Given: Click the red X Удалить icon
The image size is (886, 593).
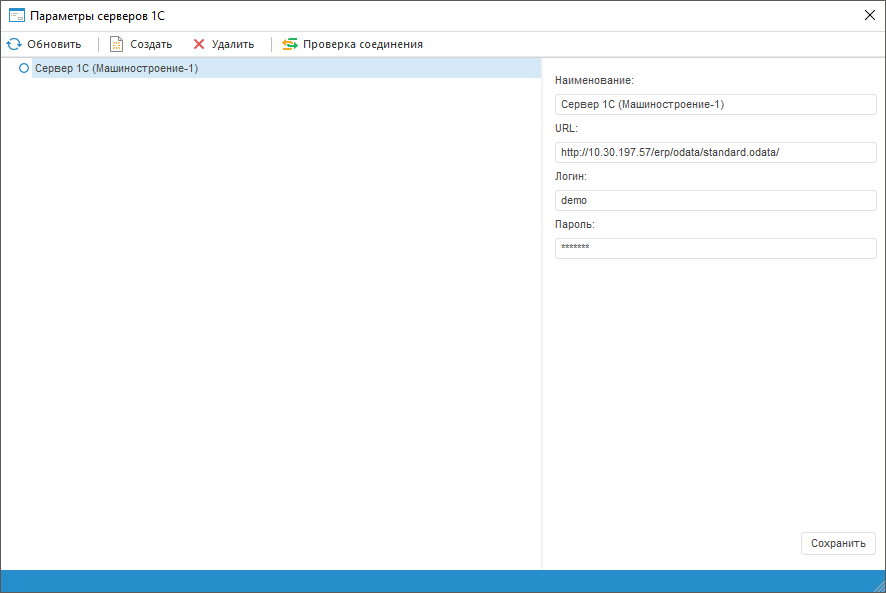Looking at the screenshot, I should pyautogui.click(x=199, y=44).
